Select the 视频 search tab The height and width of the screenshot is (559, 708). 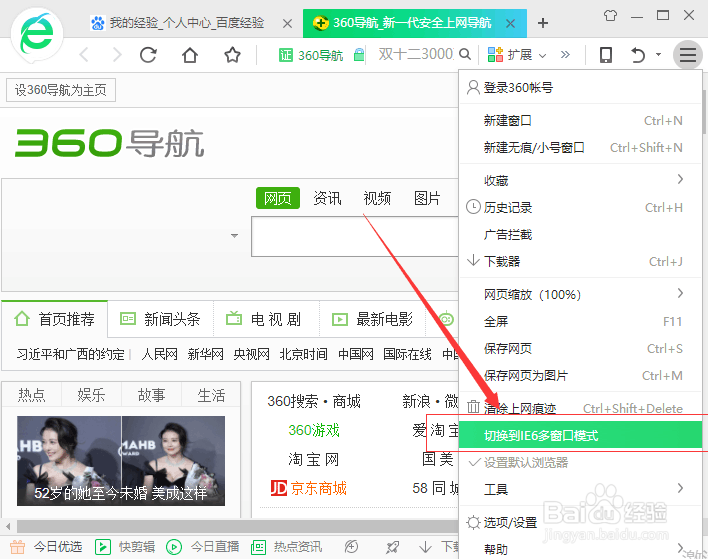pos(377,198)
